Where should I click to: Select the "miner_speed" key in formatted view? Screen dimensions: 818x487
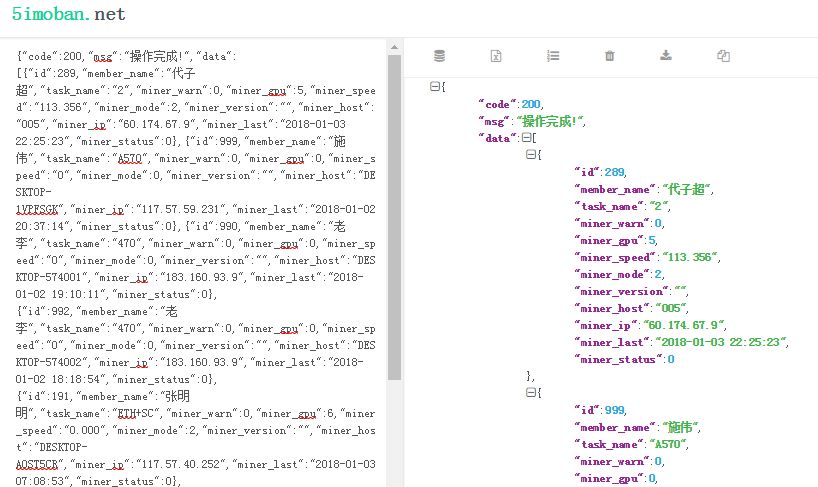615,257
